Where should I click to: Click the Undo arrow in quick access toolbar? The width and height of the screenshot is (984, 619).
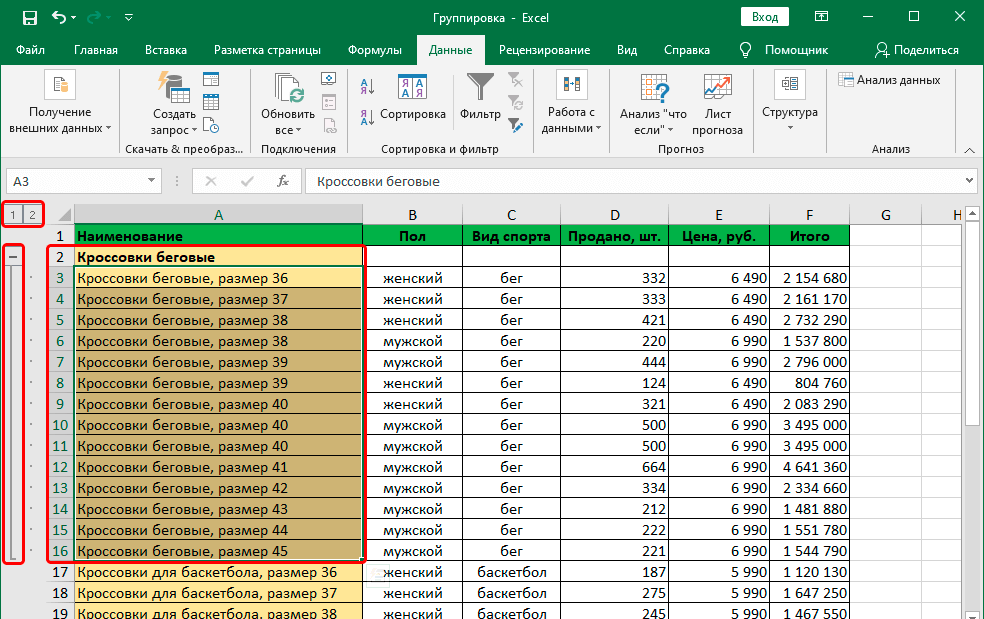click(x=59, y=18)
